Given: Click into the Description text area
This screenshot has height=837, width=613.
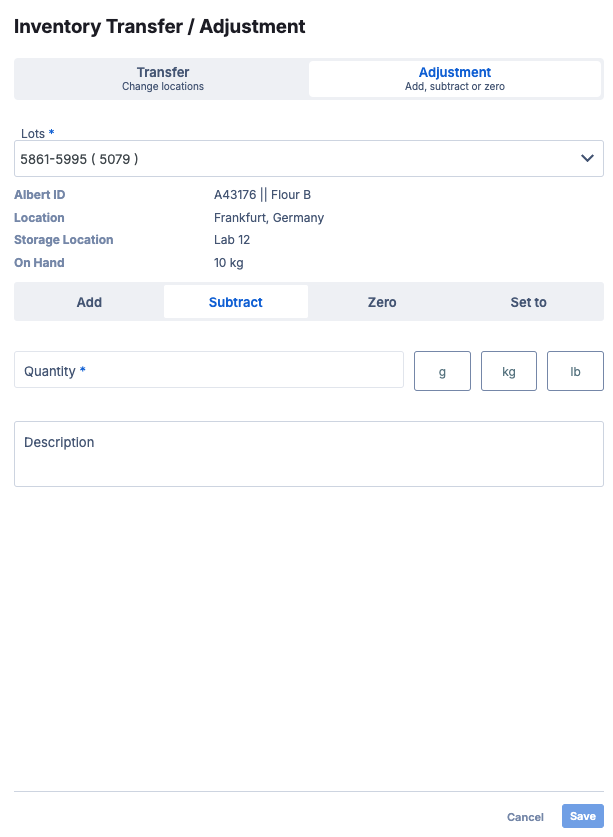Looking at the screenshot, I should [308, 454].
